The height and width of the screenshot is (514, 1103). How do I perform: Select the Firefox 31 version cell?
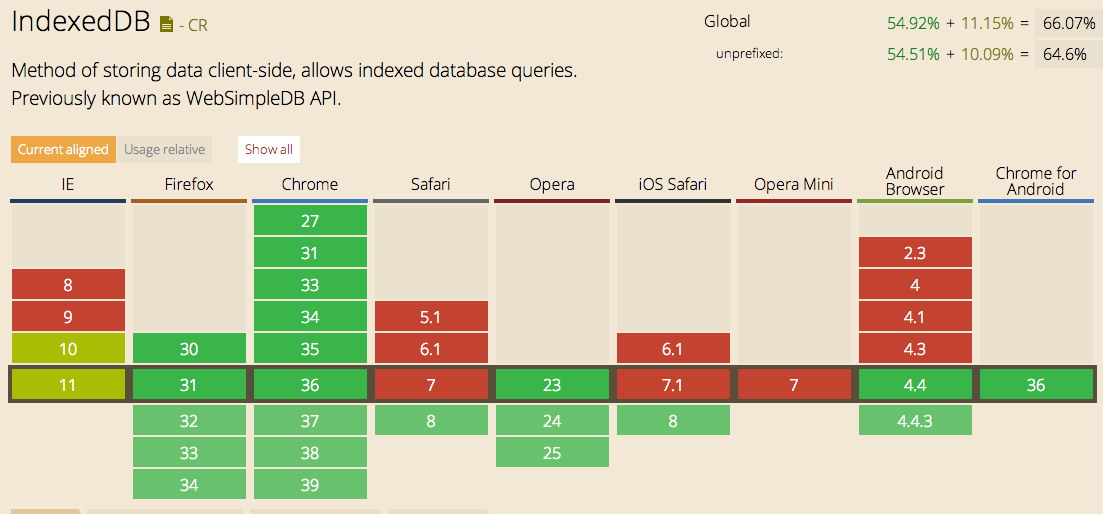click(x=189, y=385)
